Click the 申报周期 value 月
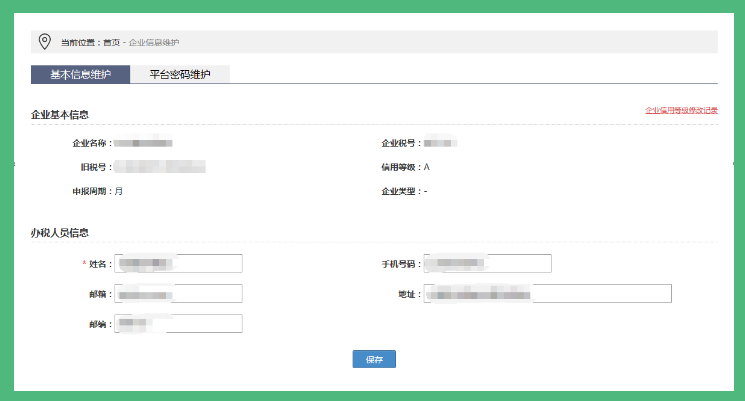The width and height of the screenshot is (745, 401). click(x=119, y=191)
